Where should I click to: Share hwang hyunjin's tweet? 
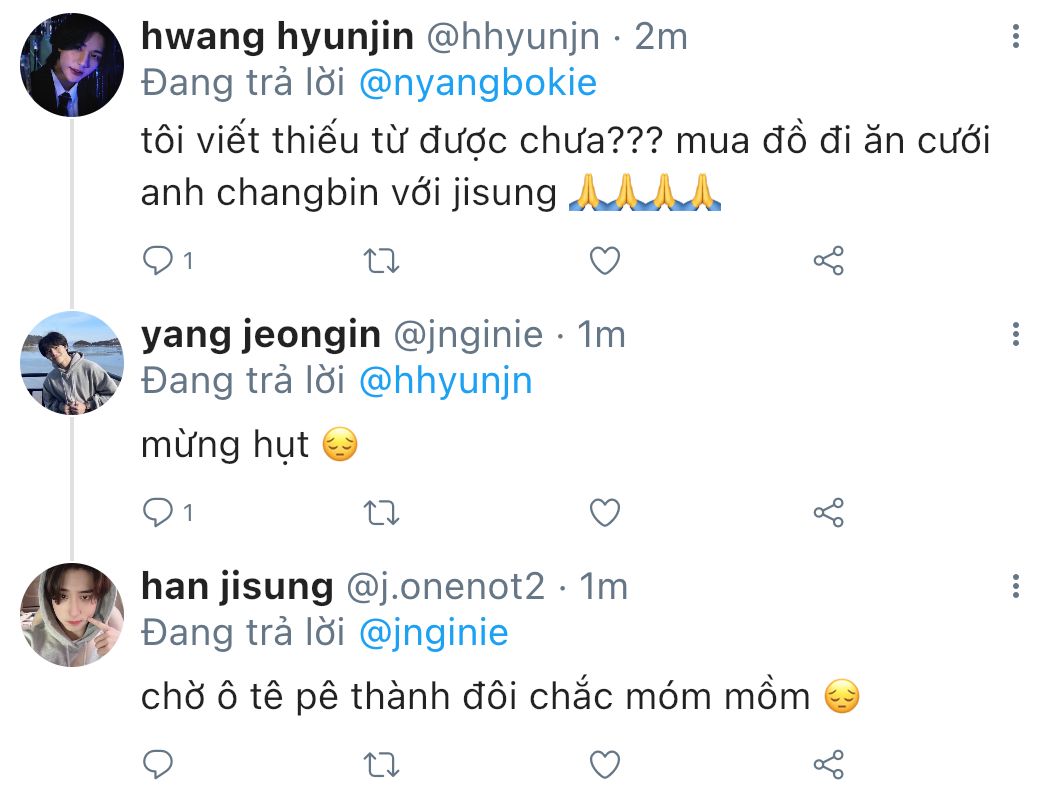pos(828,260)
